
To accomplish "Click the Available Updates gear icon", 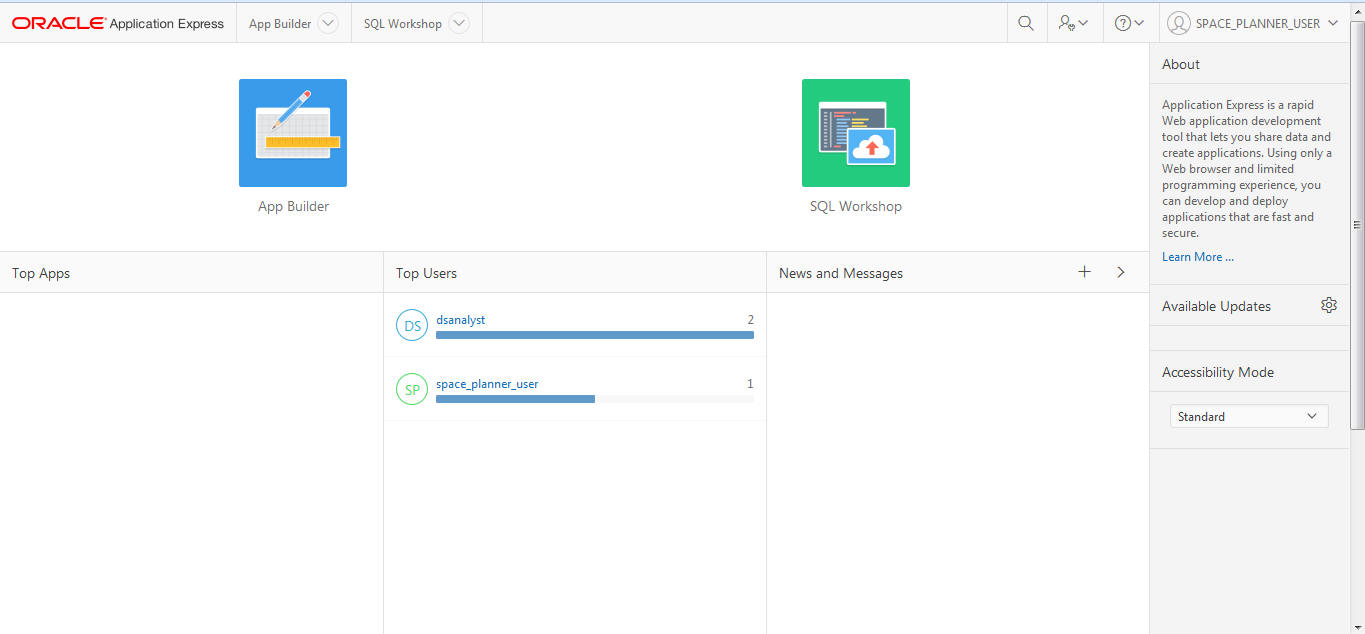I will [1328, 305].
